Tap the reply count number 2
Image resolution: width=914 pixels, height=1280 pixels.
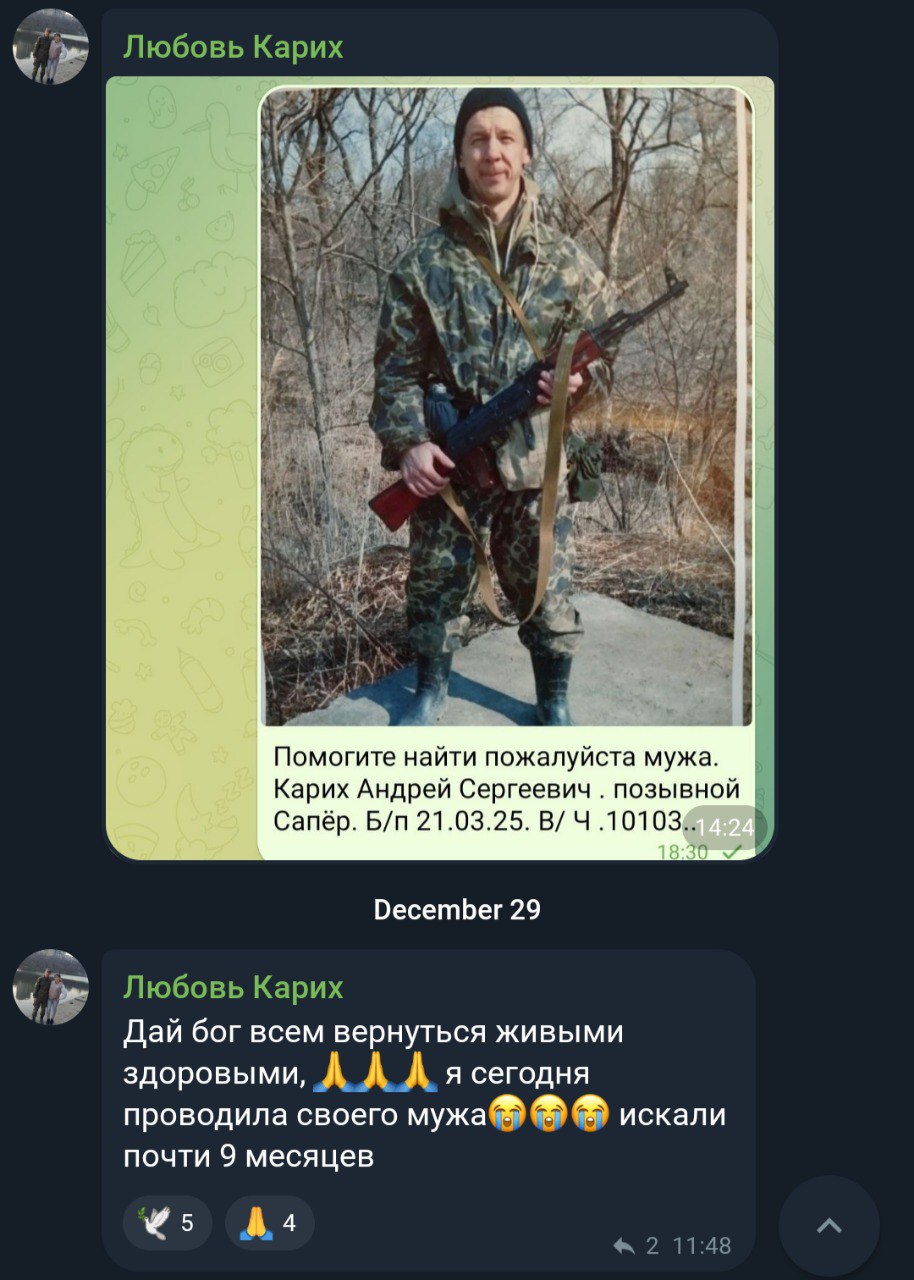[652, 1246]
